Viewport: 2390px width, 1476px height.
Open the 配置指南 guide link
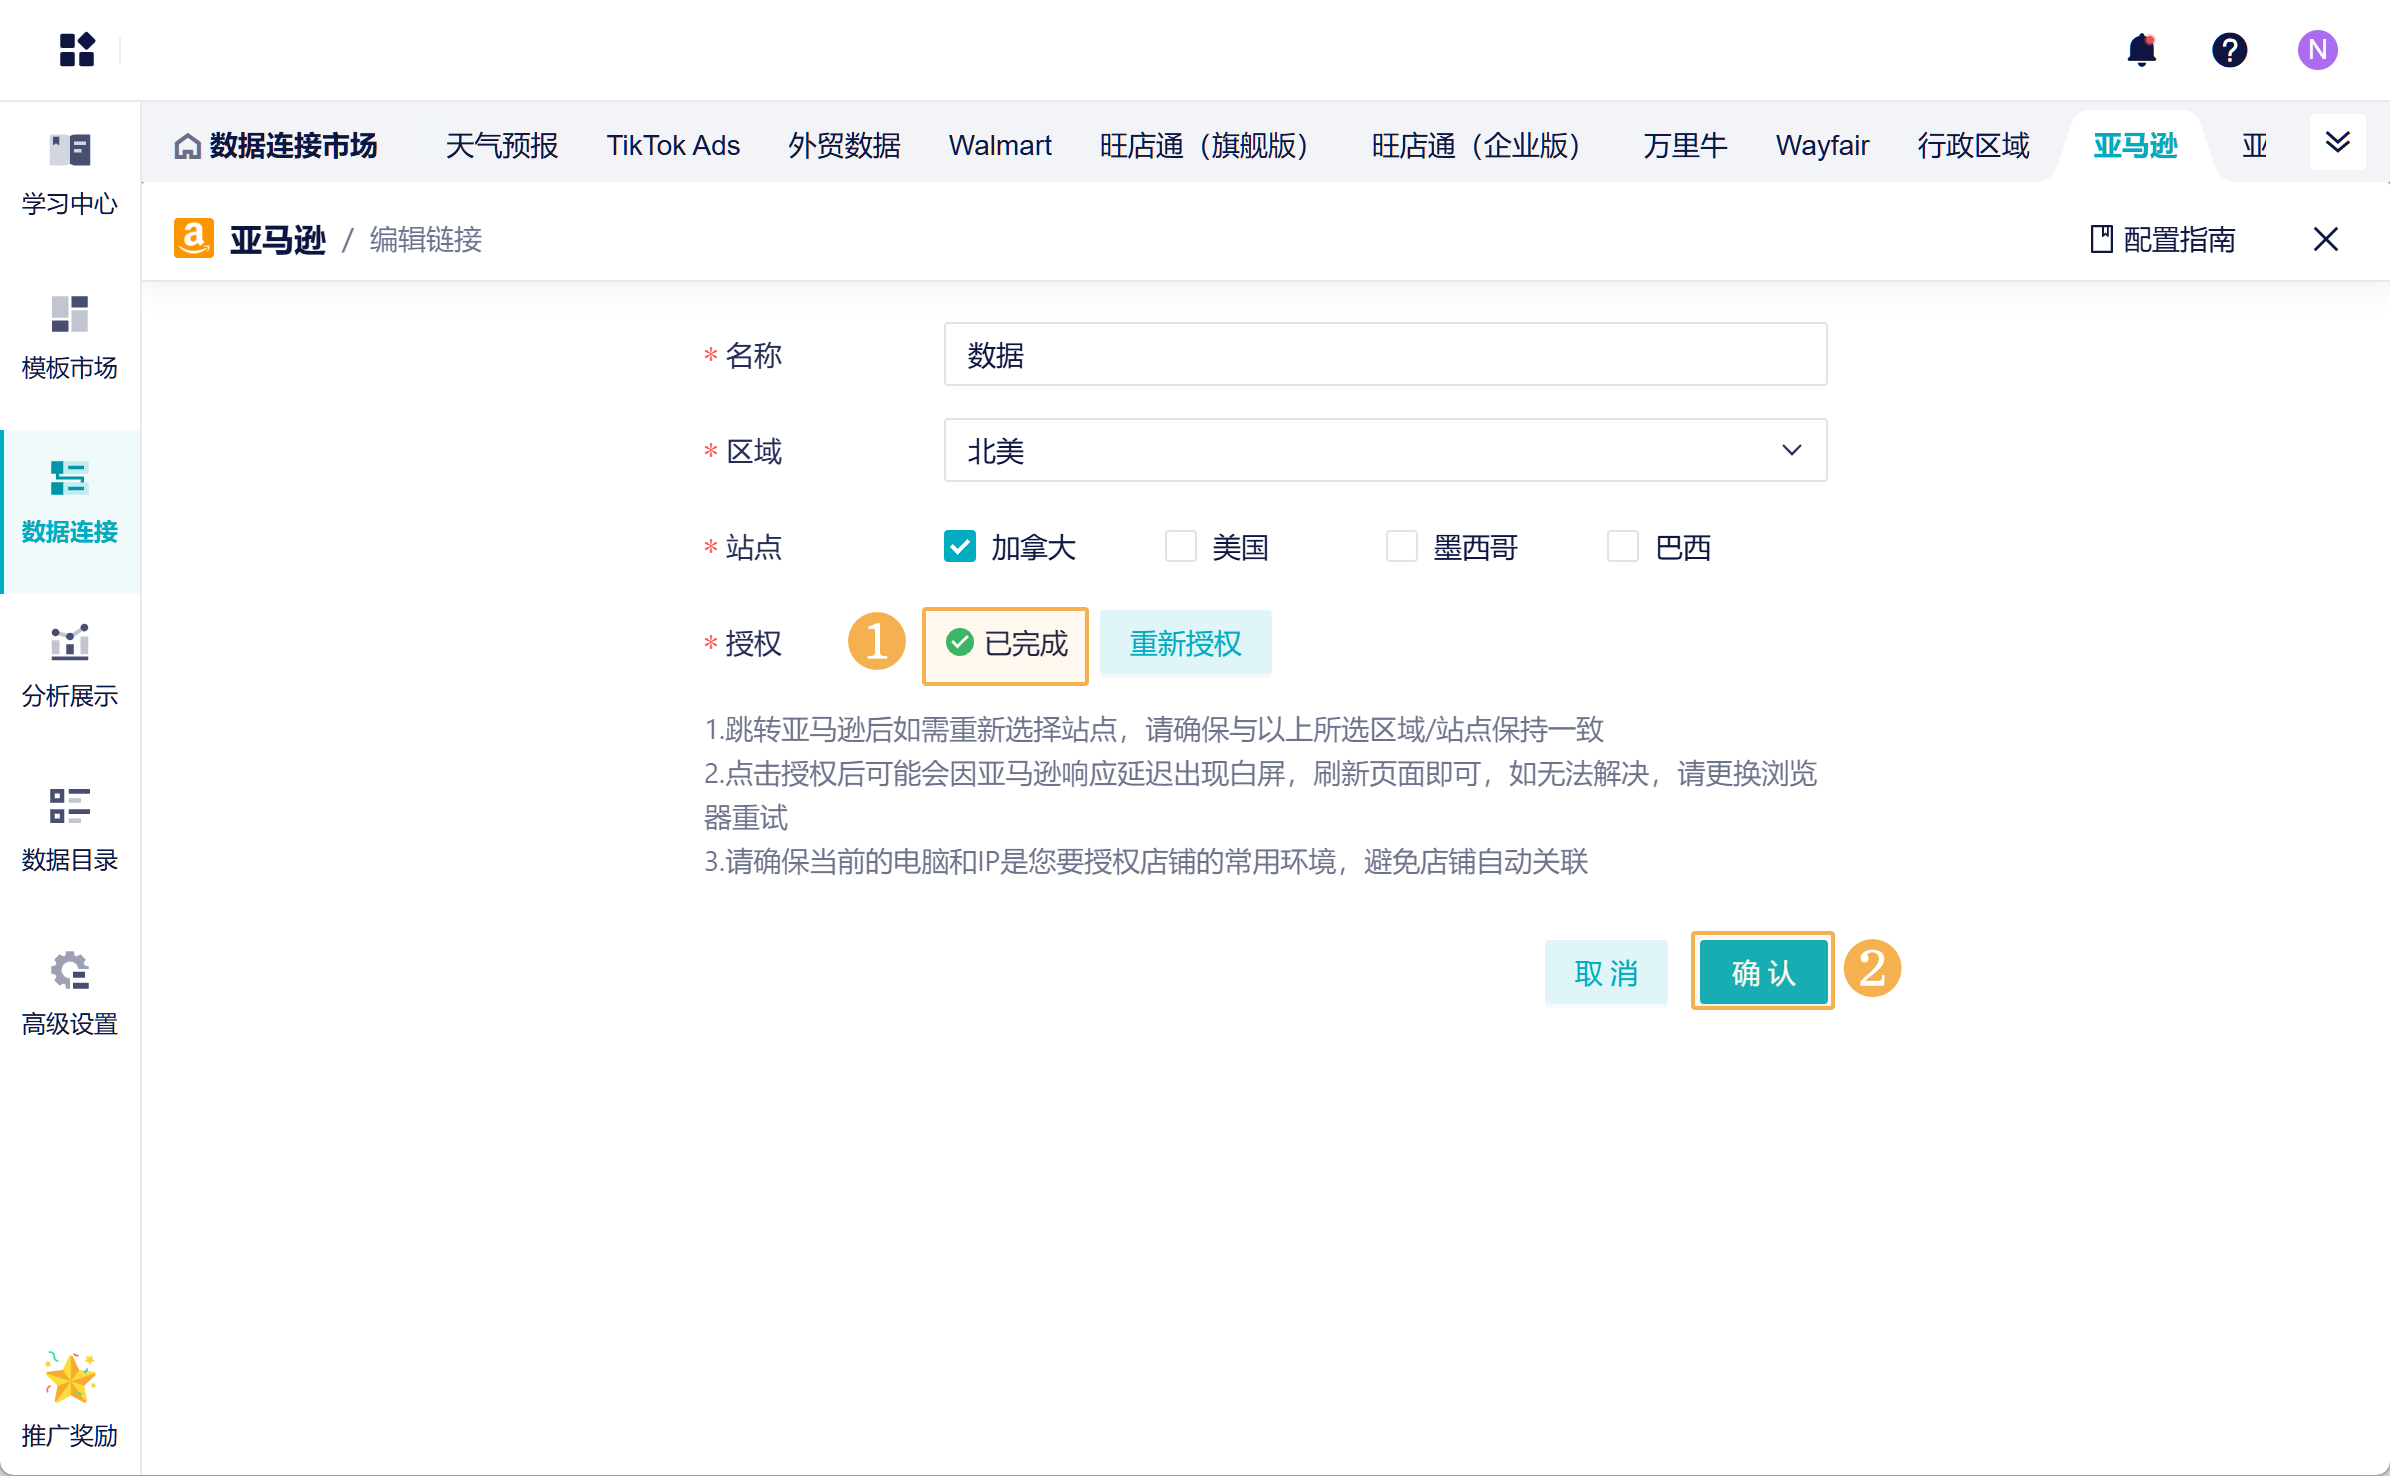[x=2163, y=240]
